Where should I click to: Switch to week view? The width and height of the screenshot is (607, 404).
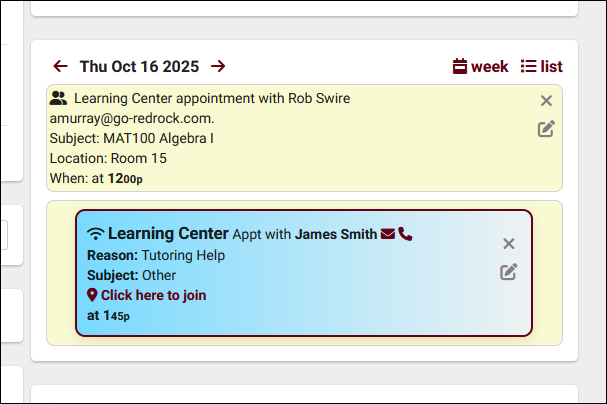point(480,67)
